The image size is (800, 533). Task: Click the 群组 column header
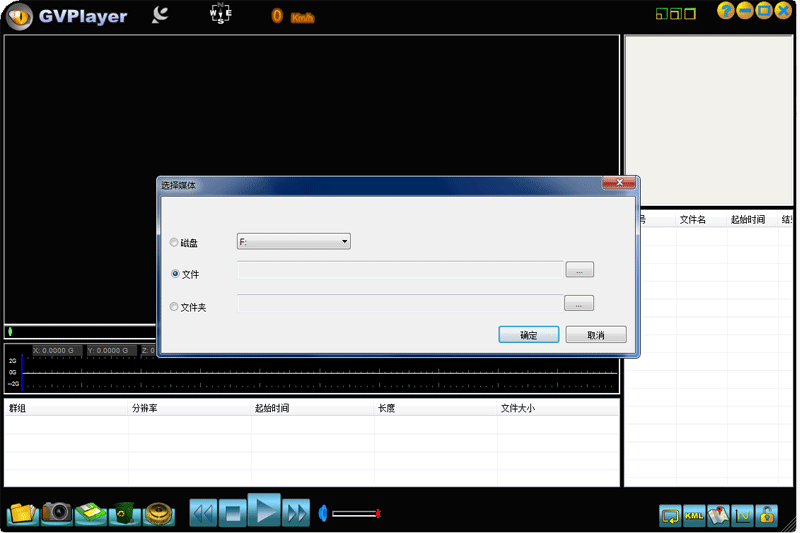point(66,408)
